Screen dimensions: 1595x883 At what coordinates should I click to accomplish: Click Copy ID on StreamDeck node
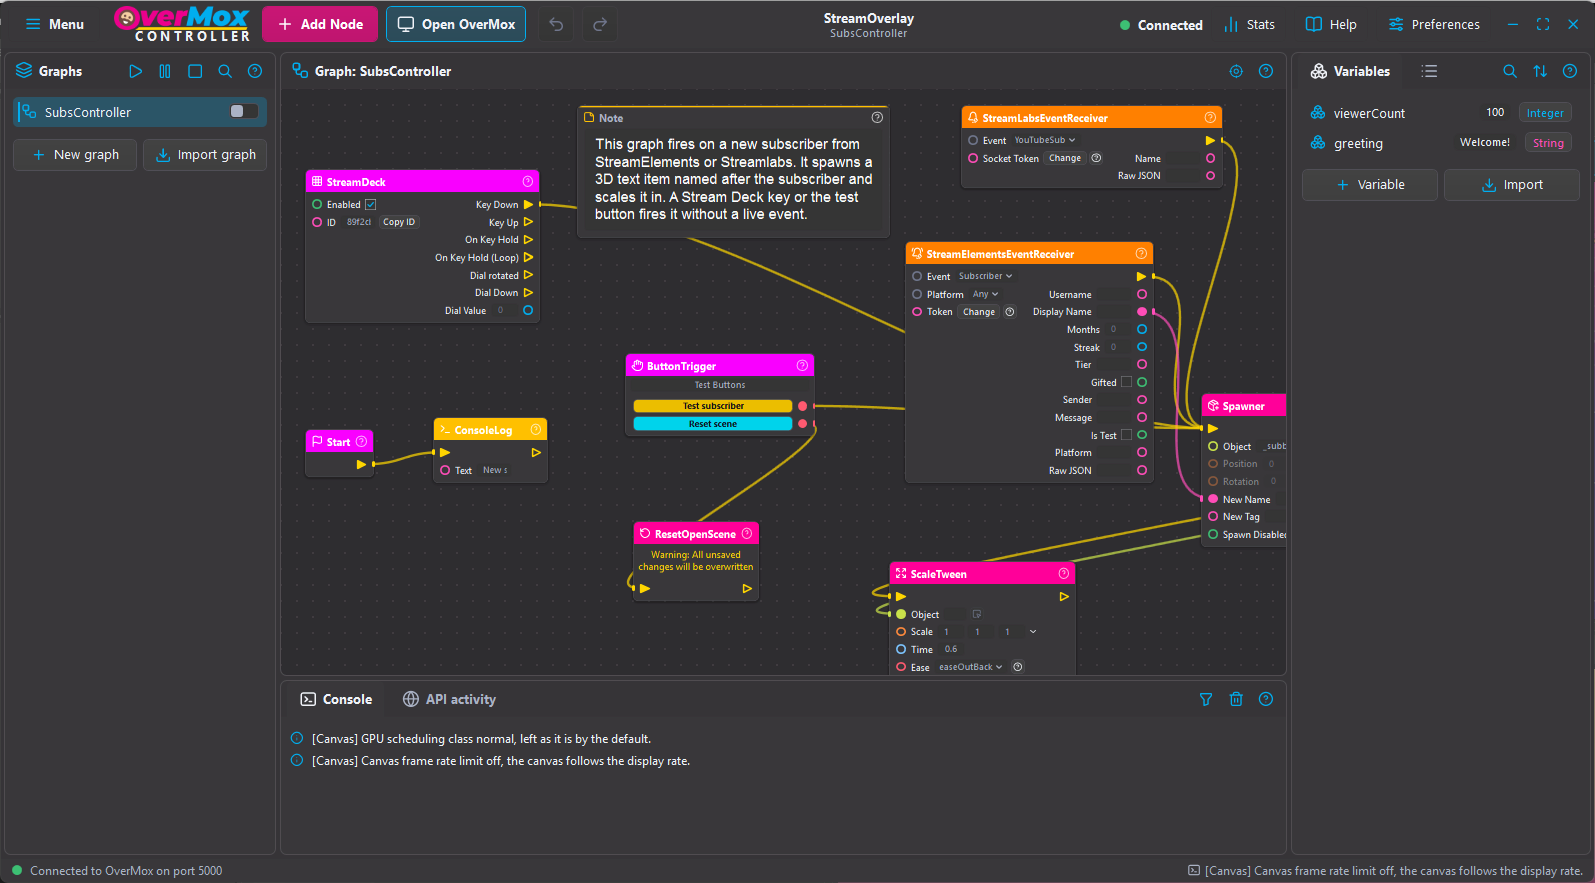point(399,222)
